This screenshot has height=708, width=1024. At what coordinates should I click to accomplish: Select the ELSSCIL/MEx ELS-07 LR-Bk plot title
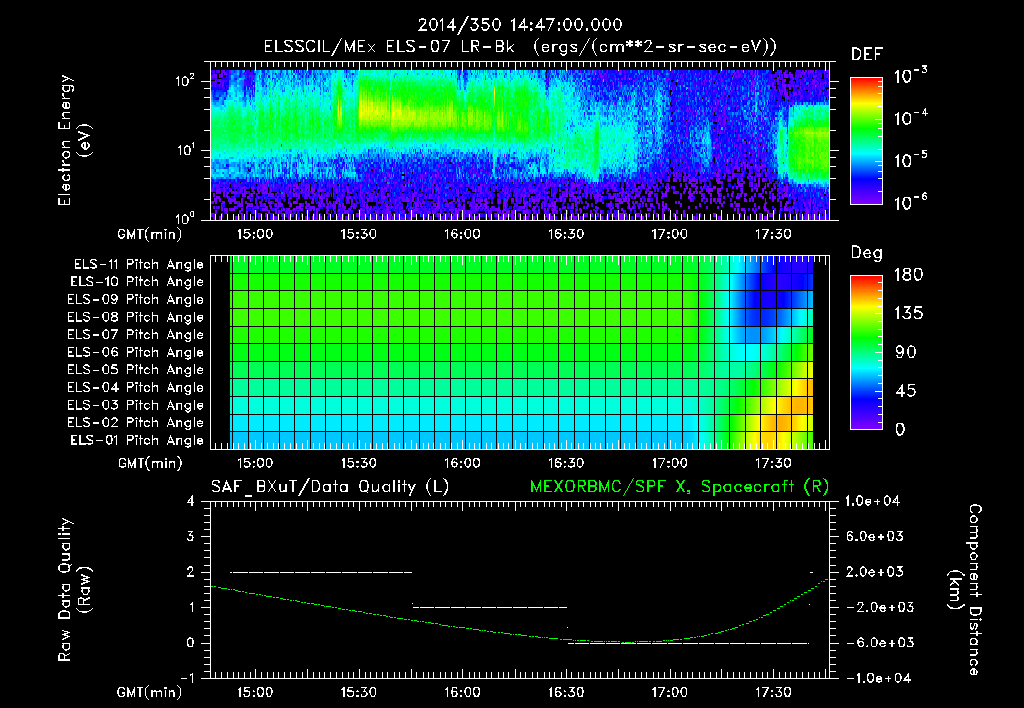pos(520,47)
